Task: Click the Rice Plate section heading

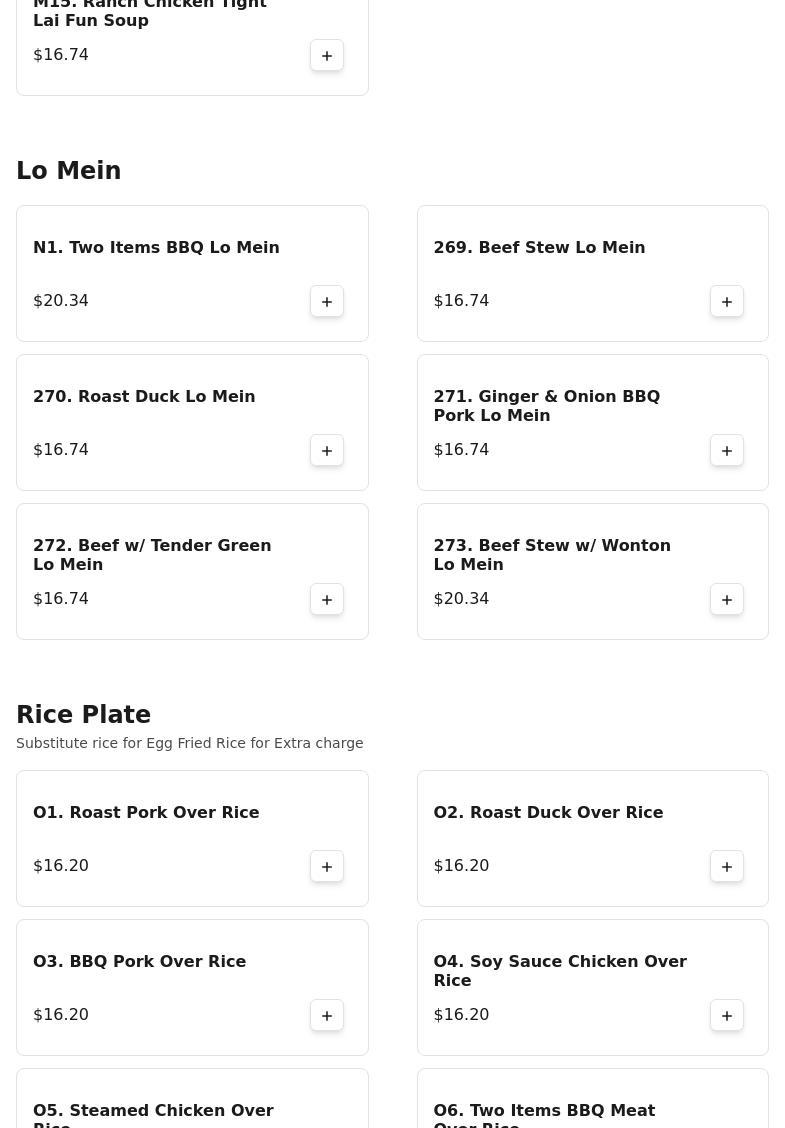Action: pos(84,715)
